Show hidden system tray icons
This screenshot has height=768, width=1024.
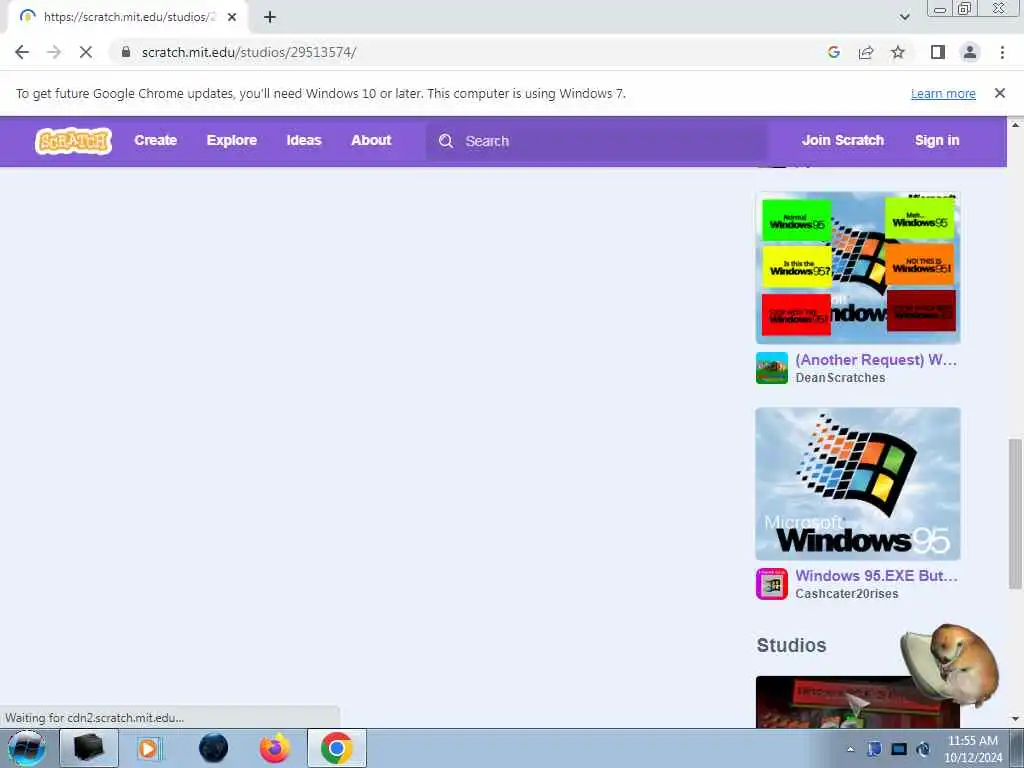[850, 750]
